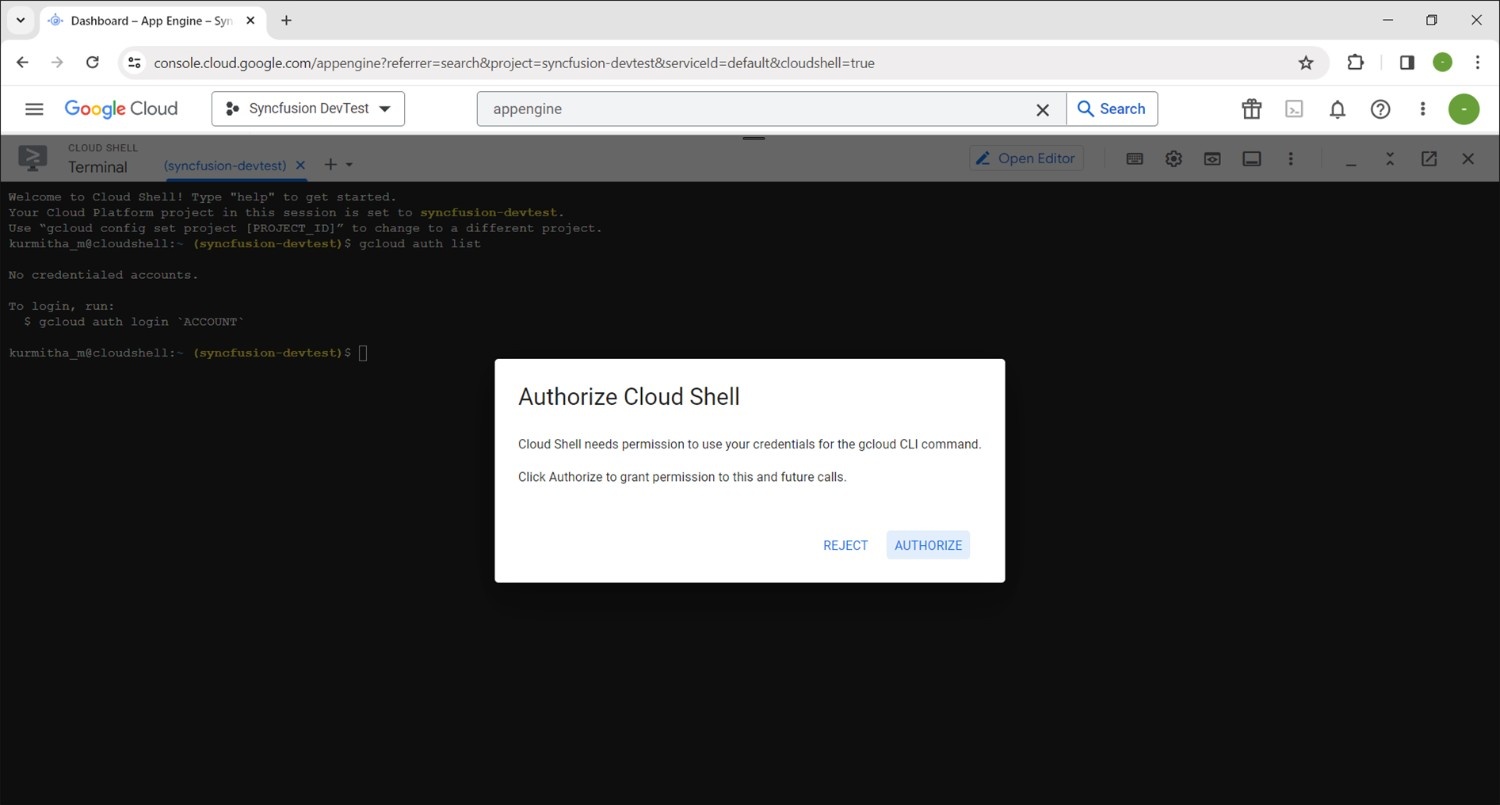Open the notifications bell
This screenshot has height=805, width=1500.
pos(1337,109)
